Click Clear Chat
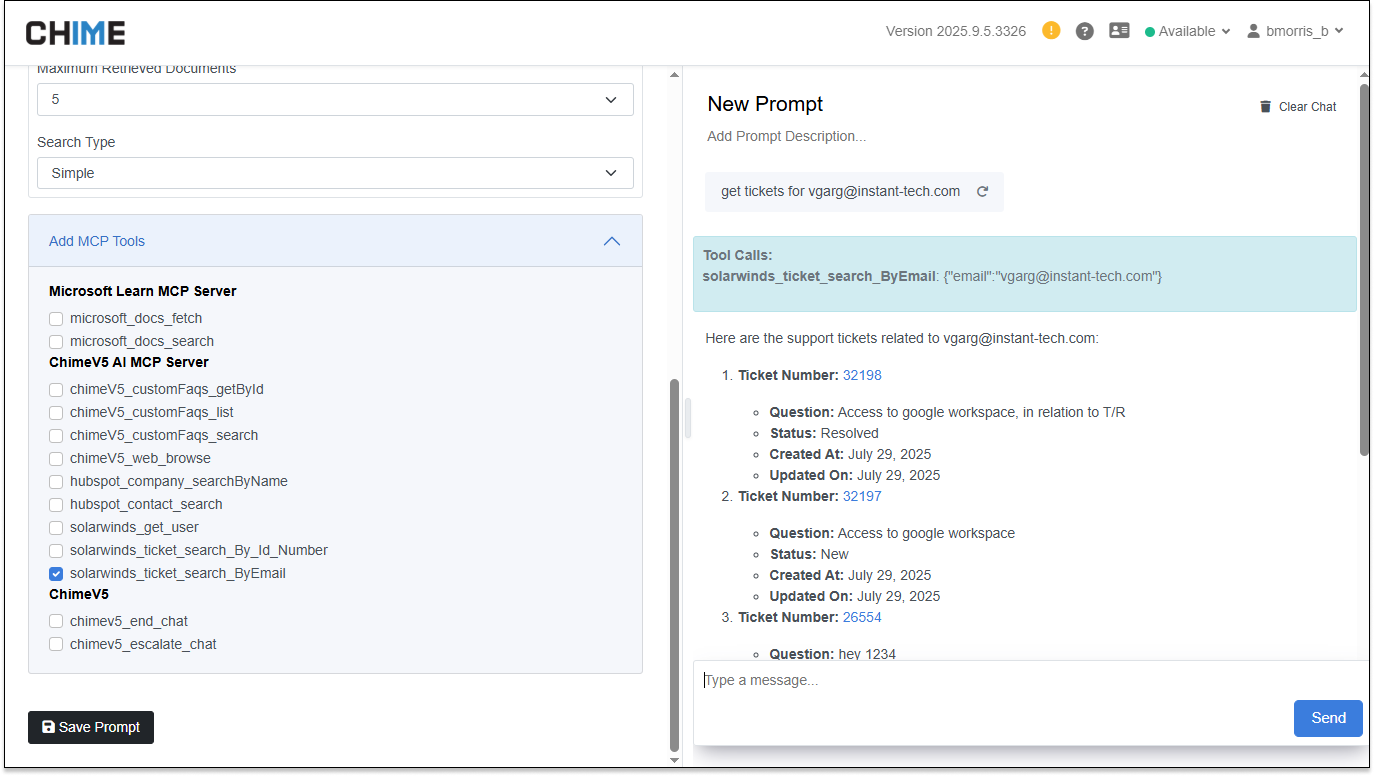 pyautogui.click(x=1297, y=106)
